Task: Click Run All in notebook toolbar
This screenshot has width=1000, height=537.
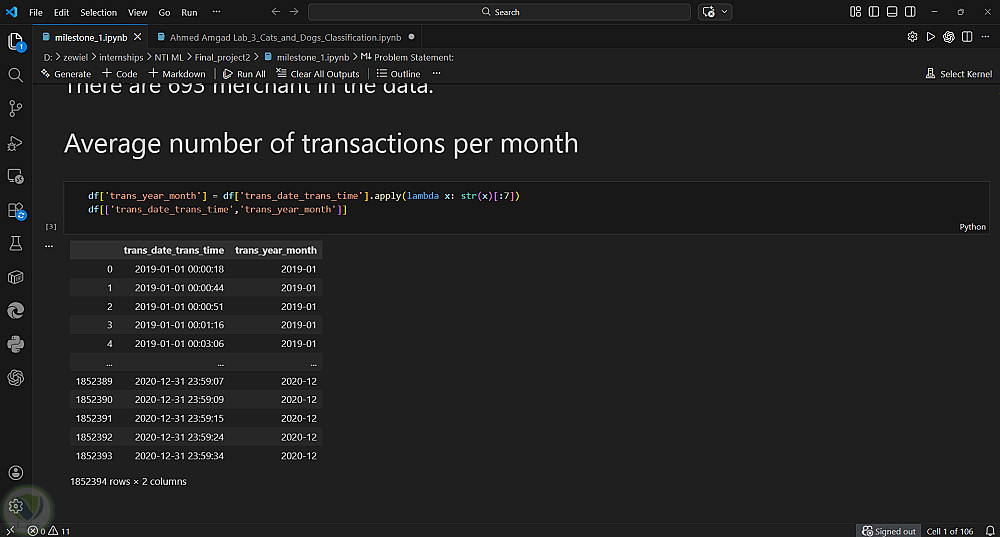Action: coord(244,74)
